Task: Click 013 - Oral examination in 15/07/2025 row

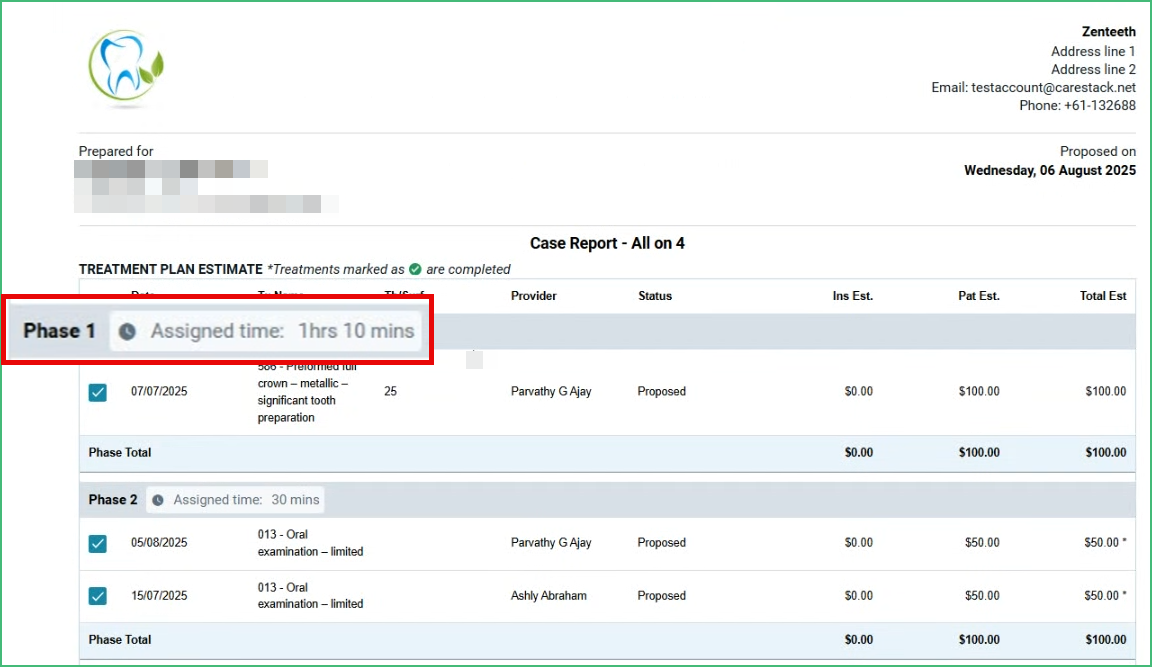Action: 310,596
